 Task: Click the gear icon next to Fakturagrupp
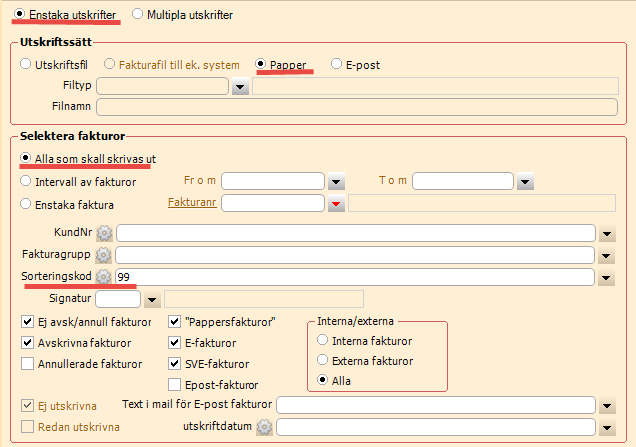point(104,255)
